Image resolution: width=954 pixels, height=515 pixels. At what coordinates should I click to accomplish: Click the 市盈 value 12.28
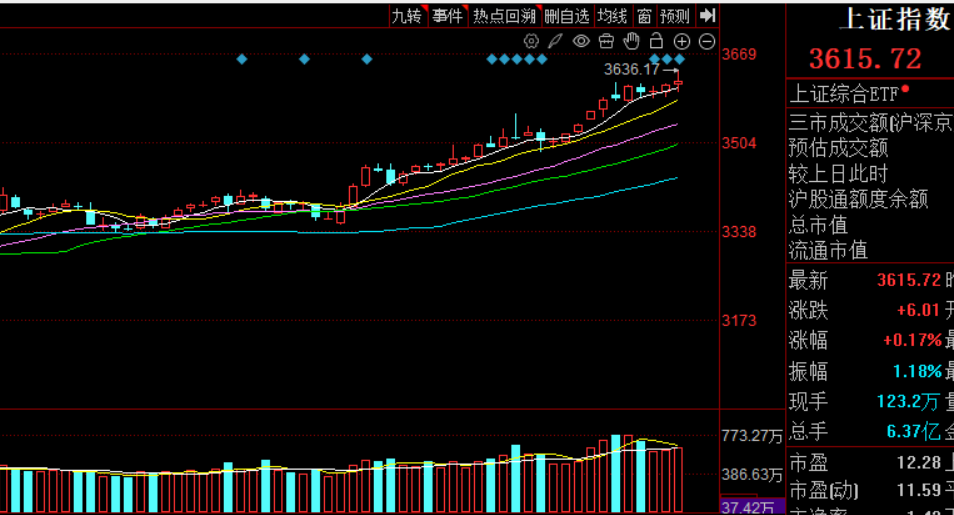(919, 463)
